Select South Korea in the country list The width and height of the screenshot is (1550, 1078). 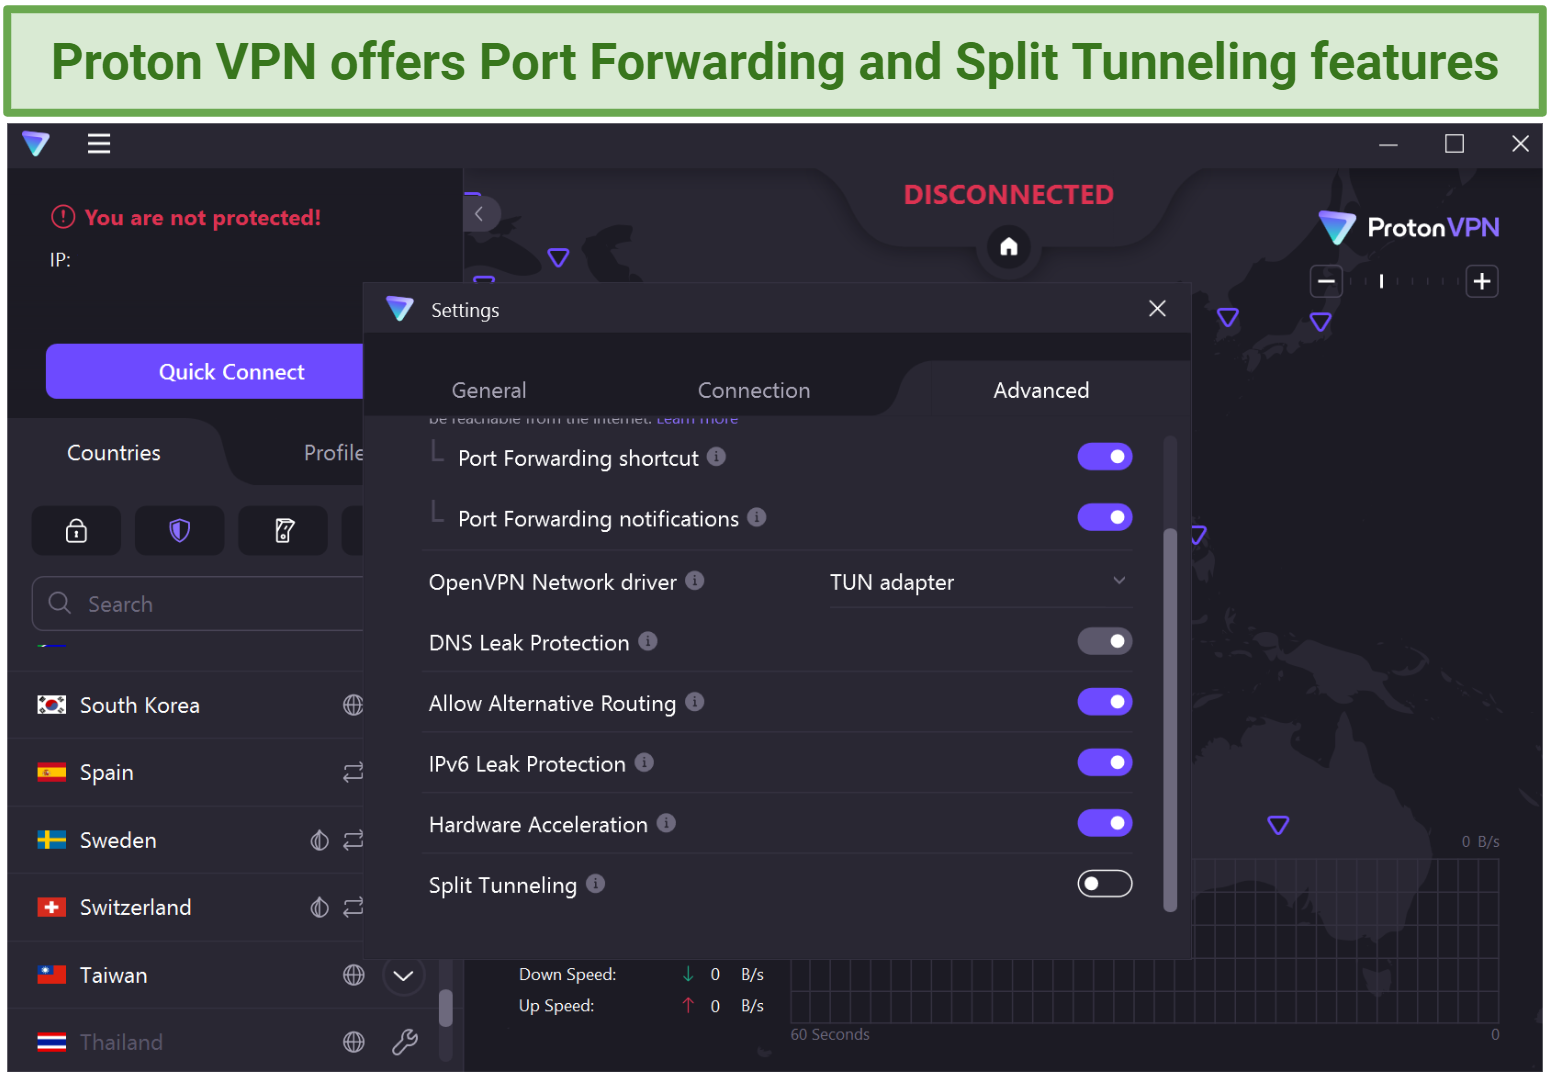point(186,705)
